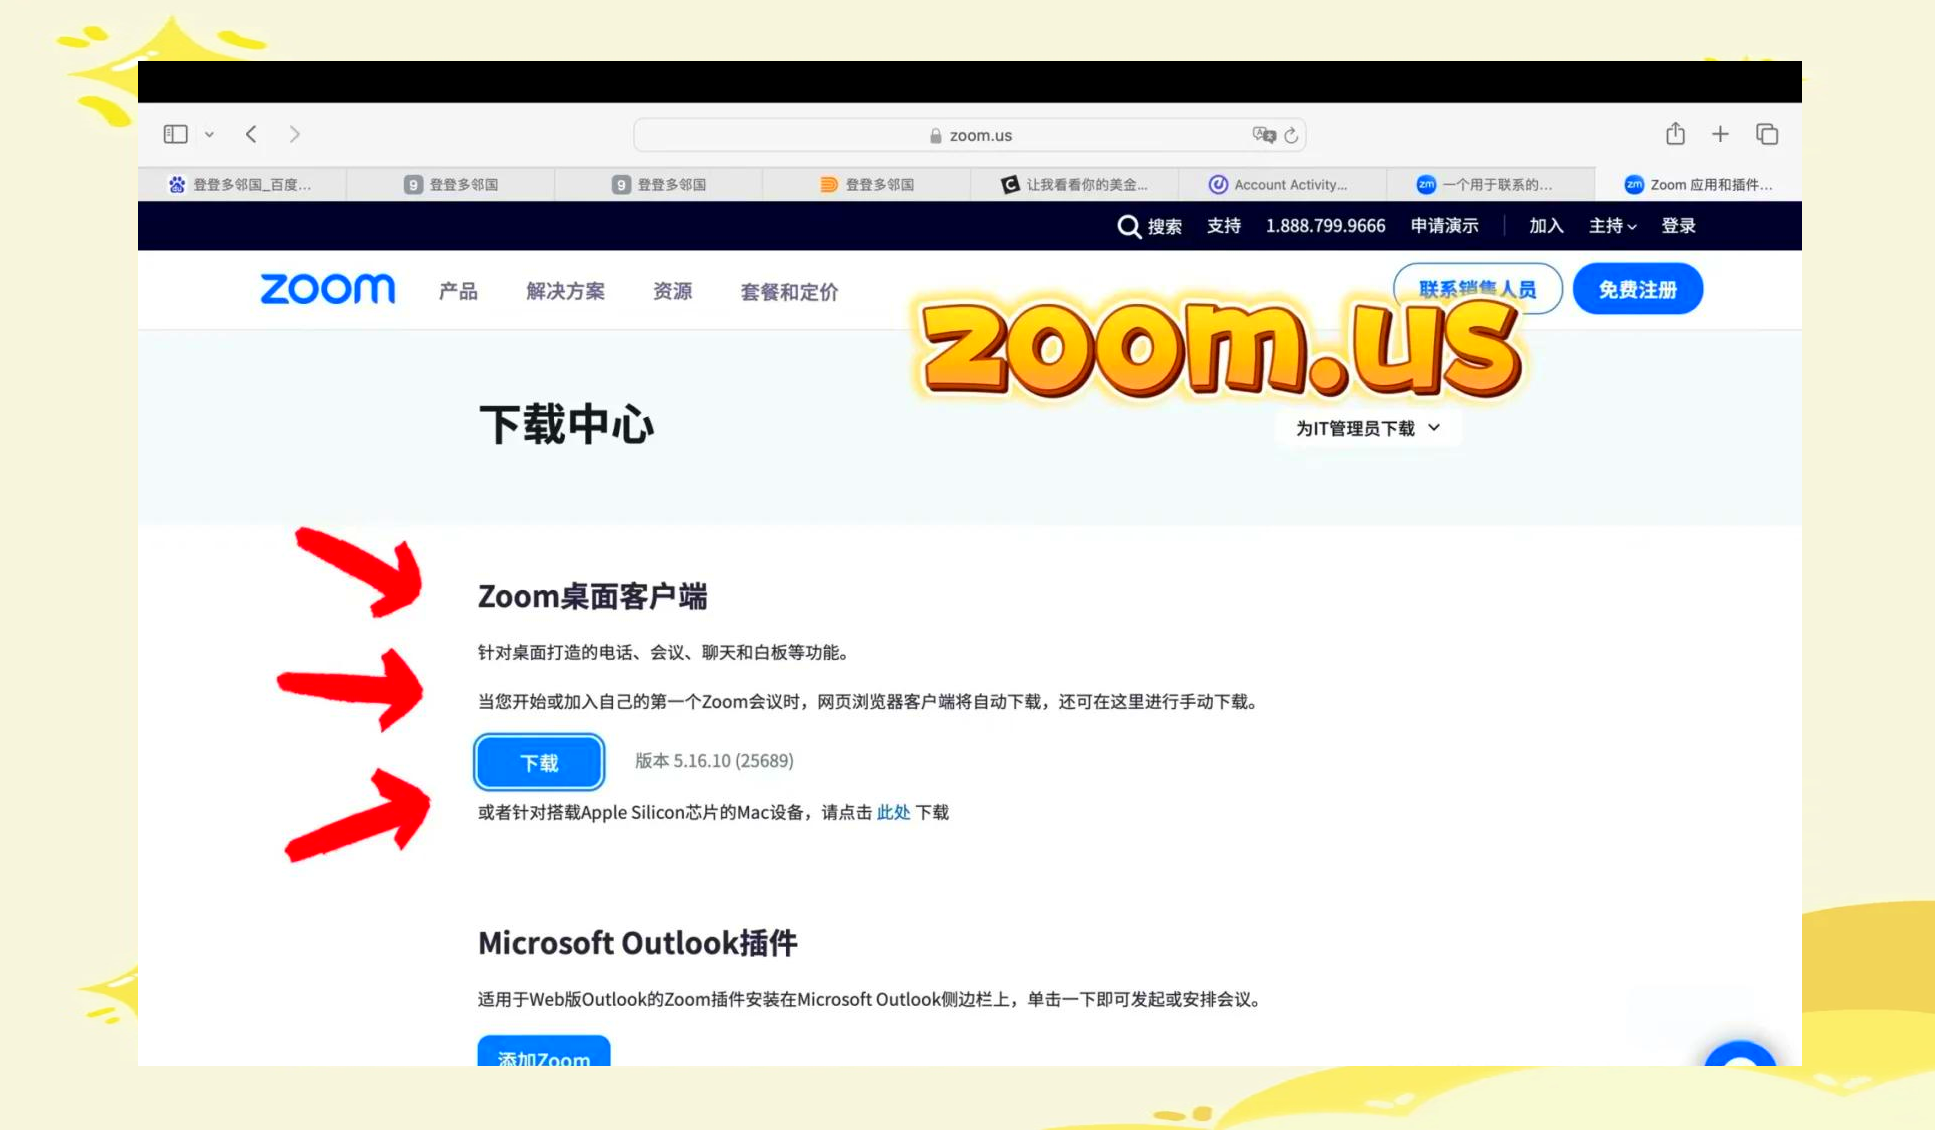Open the sidebar options chevron

click(x=209, y=134)
